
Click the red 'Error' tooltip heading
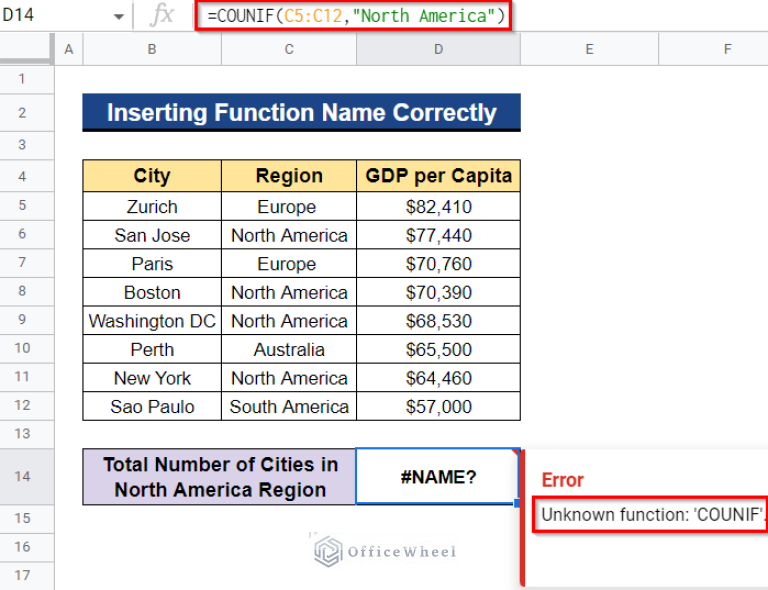point(562,480)
